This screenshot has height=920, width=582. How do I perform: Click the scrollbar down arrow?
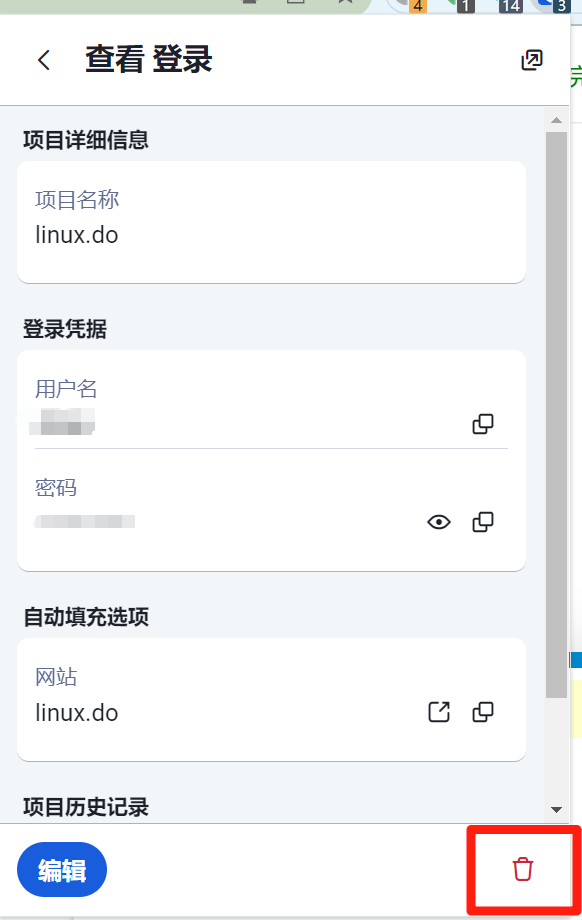click(556, 810)
